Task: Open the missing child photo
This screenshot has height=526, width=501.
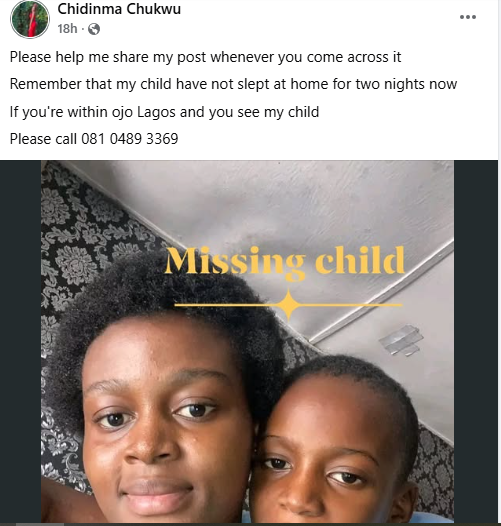Action: coord(248,341)
